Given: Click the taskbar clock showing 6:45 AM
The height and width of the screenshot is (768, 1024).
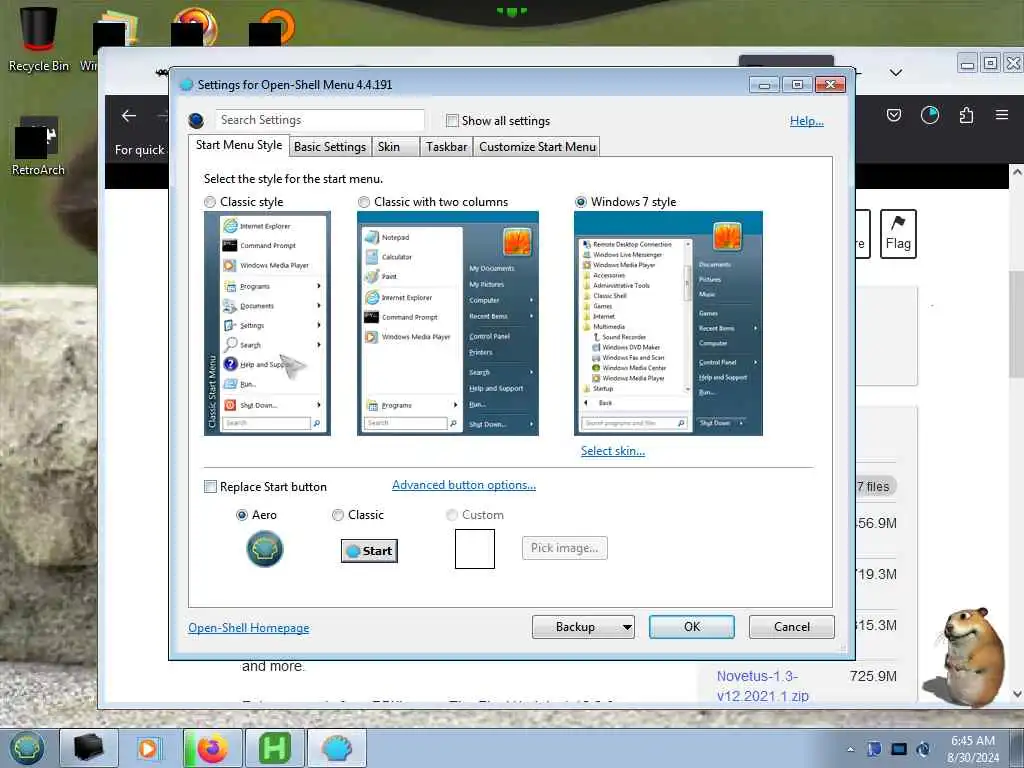Looking at the screenshot, I should pos(973,749).
